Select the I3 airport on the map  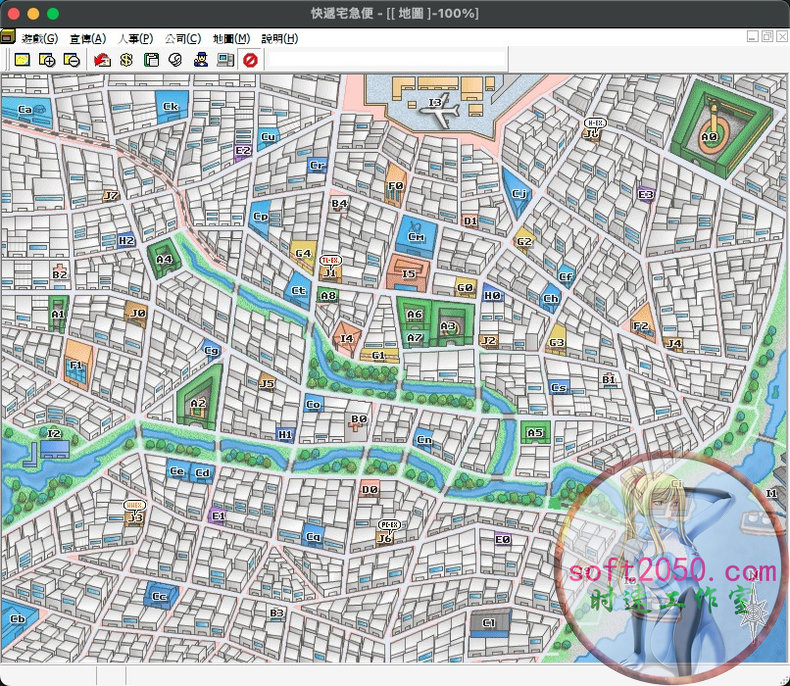[437, 104]
